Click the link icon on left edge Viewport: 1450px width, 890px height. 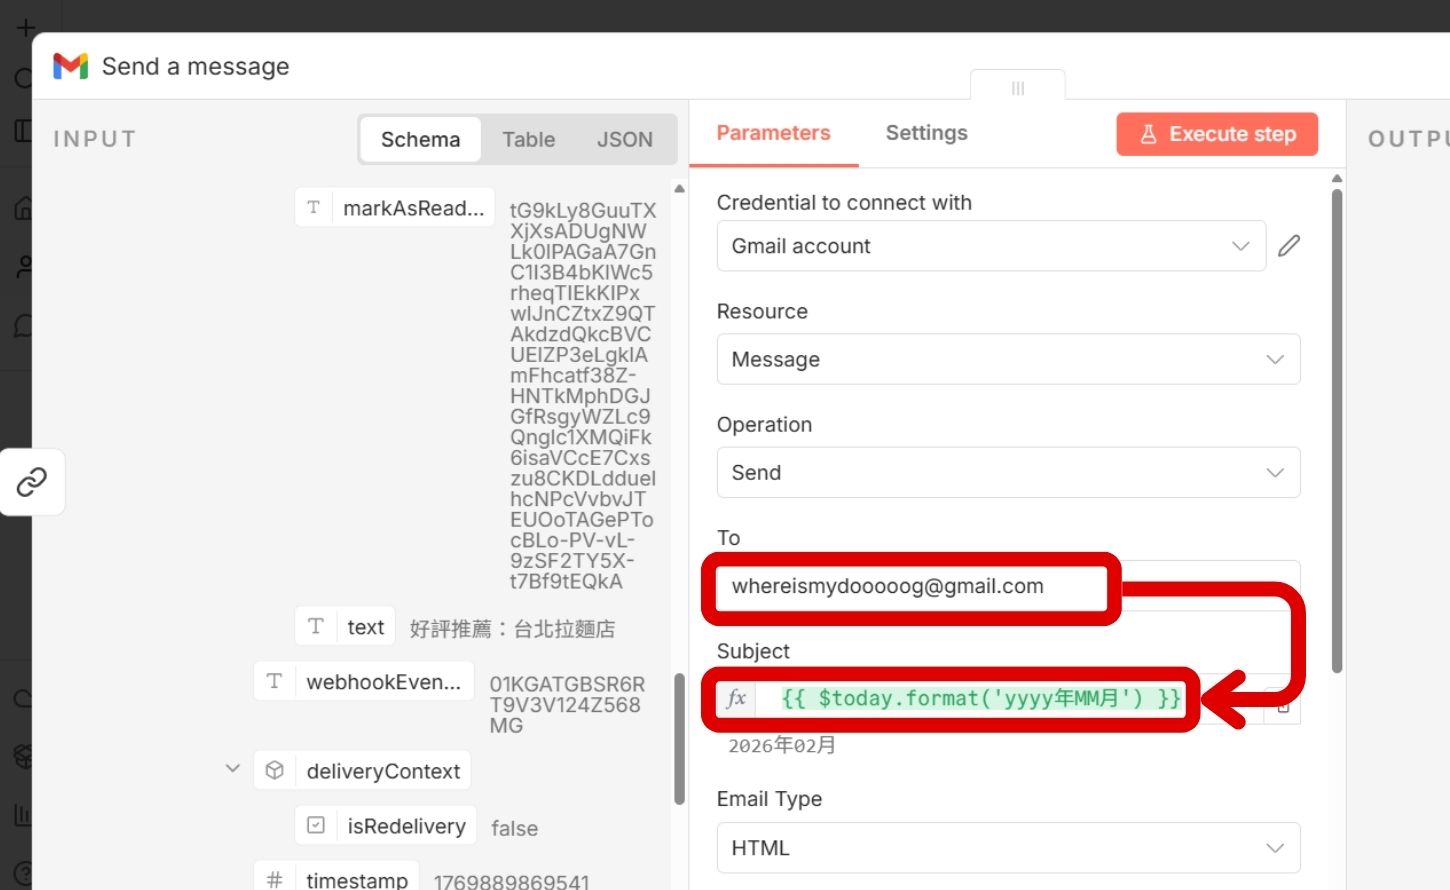(x=32, y=482)
